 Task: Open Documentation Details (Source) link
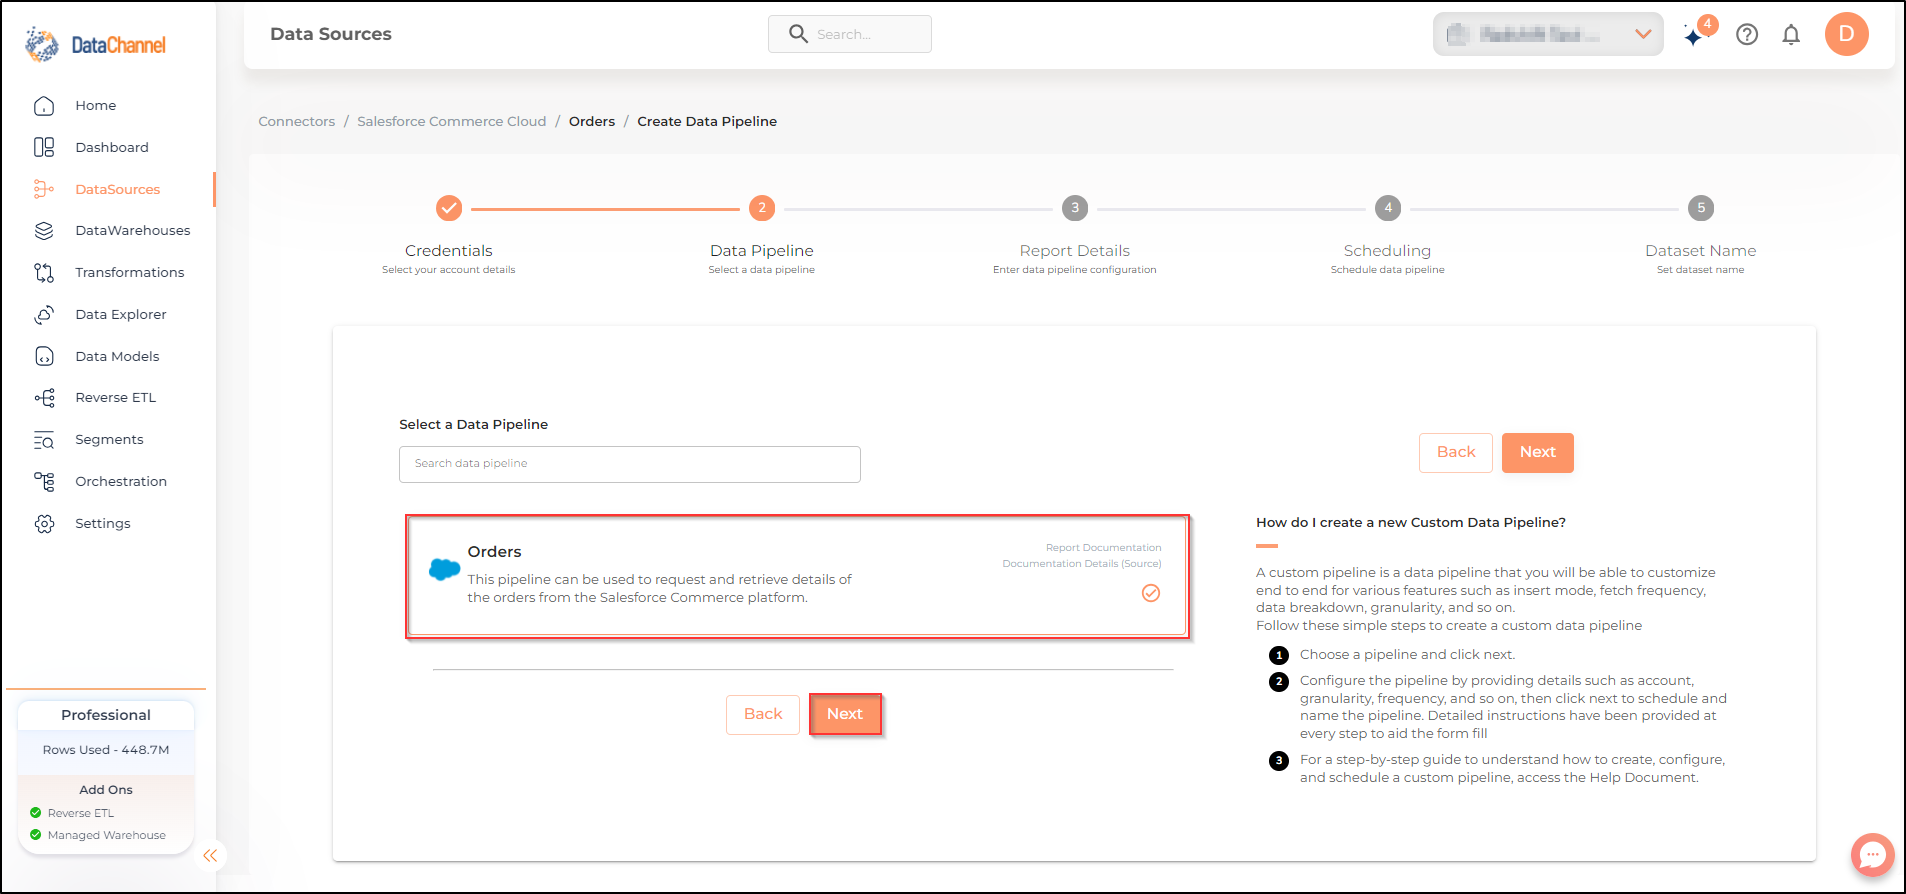[x=1082, y=564]
